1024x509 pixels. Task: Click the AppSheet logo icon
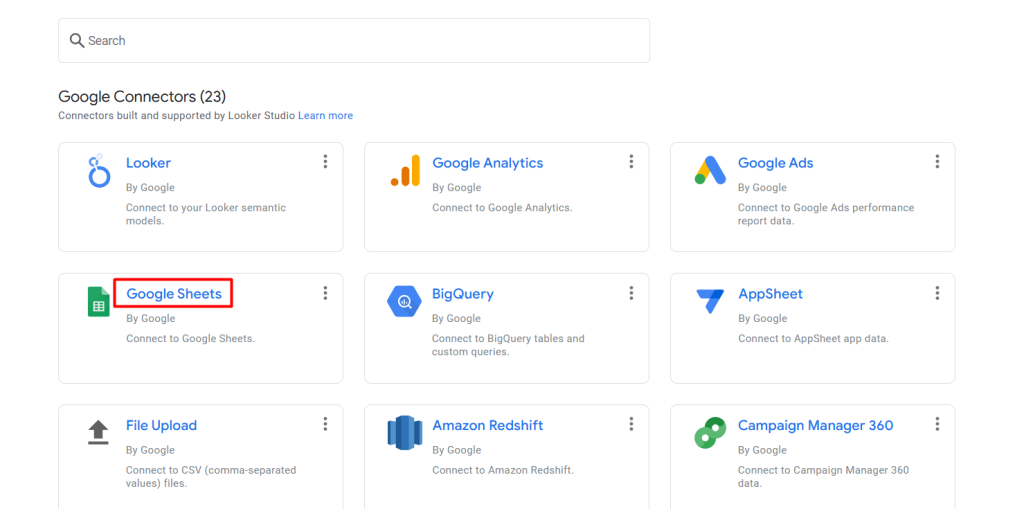(x=710, y=302)
